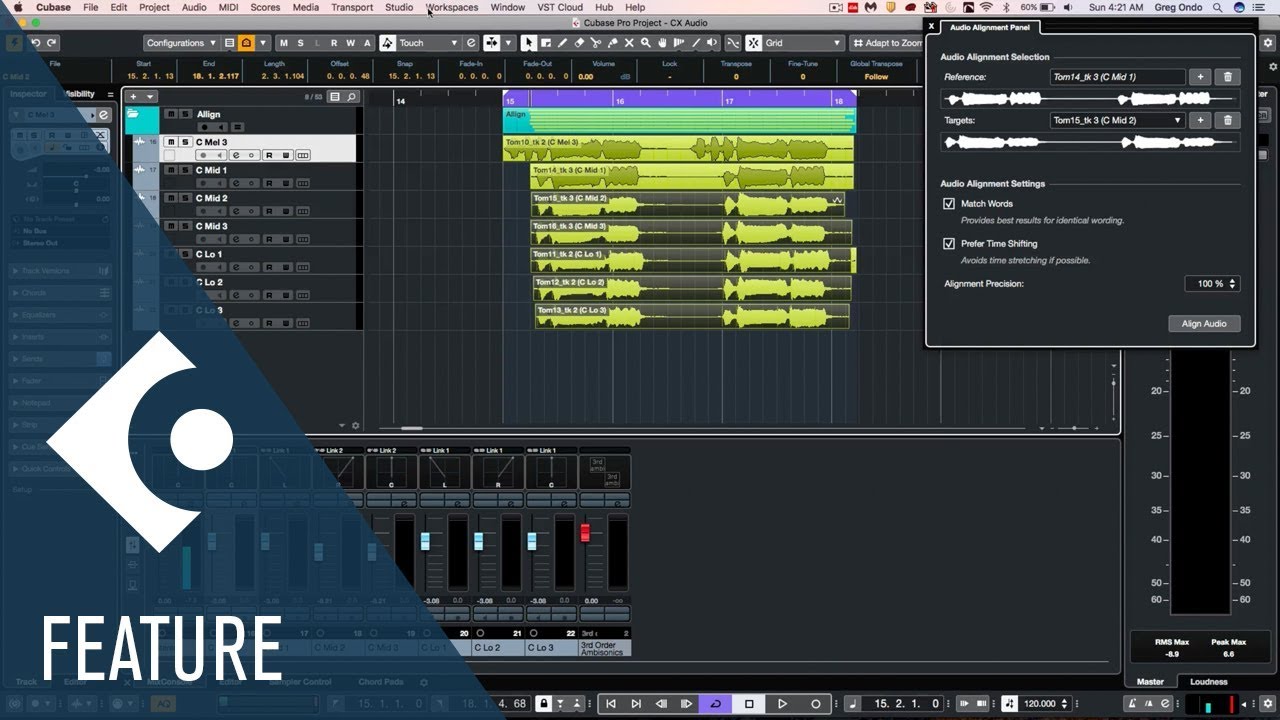Click the plus next to Targets
This screenshot has width=1280, height=720.
click(1201, 120)
